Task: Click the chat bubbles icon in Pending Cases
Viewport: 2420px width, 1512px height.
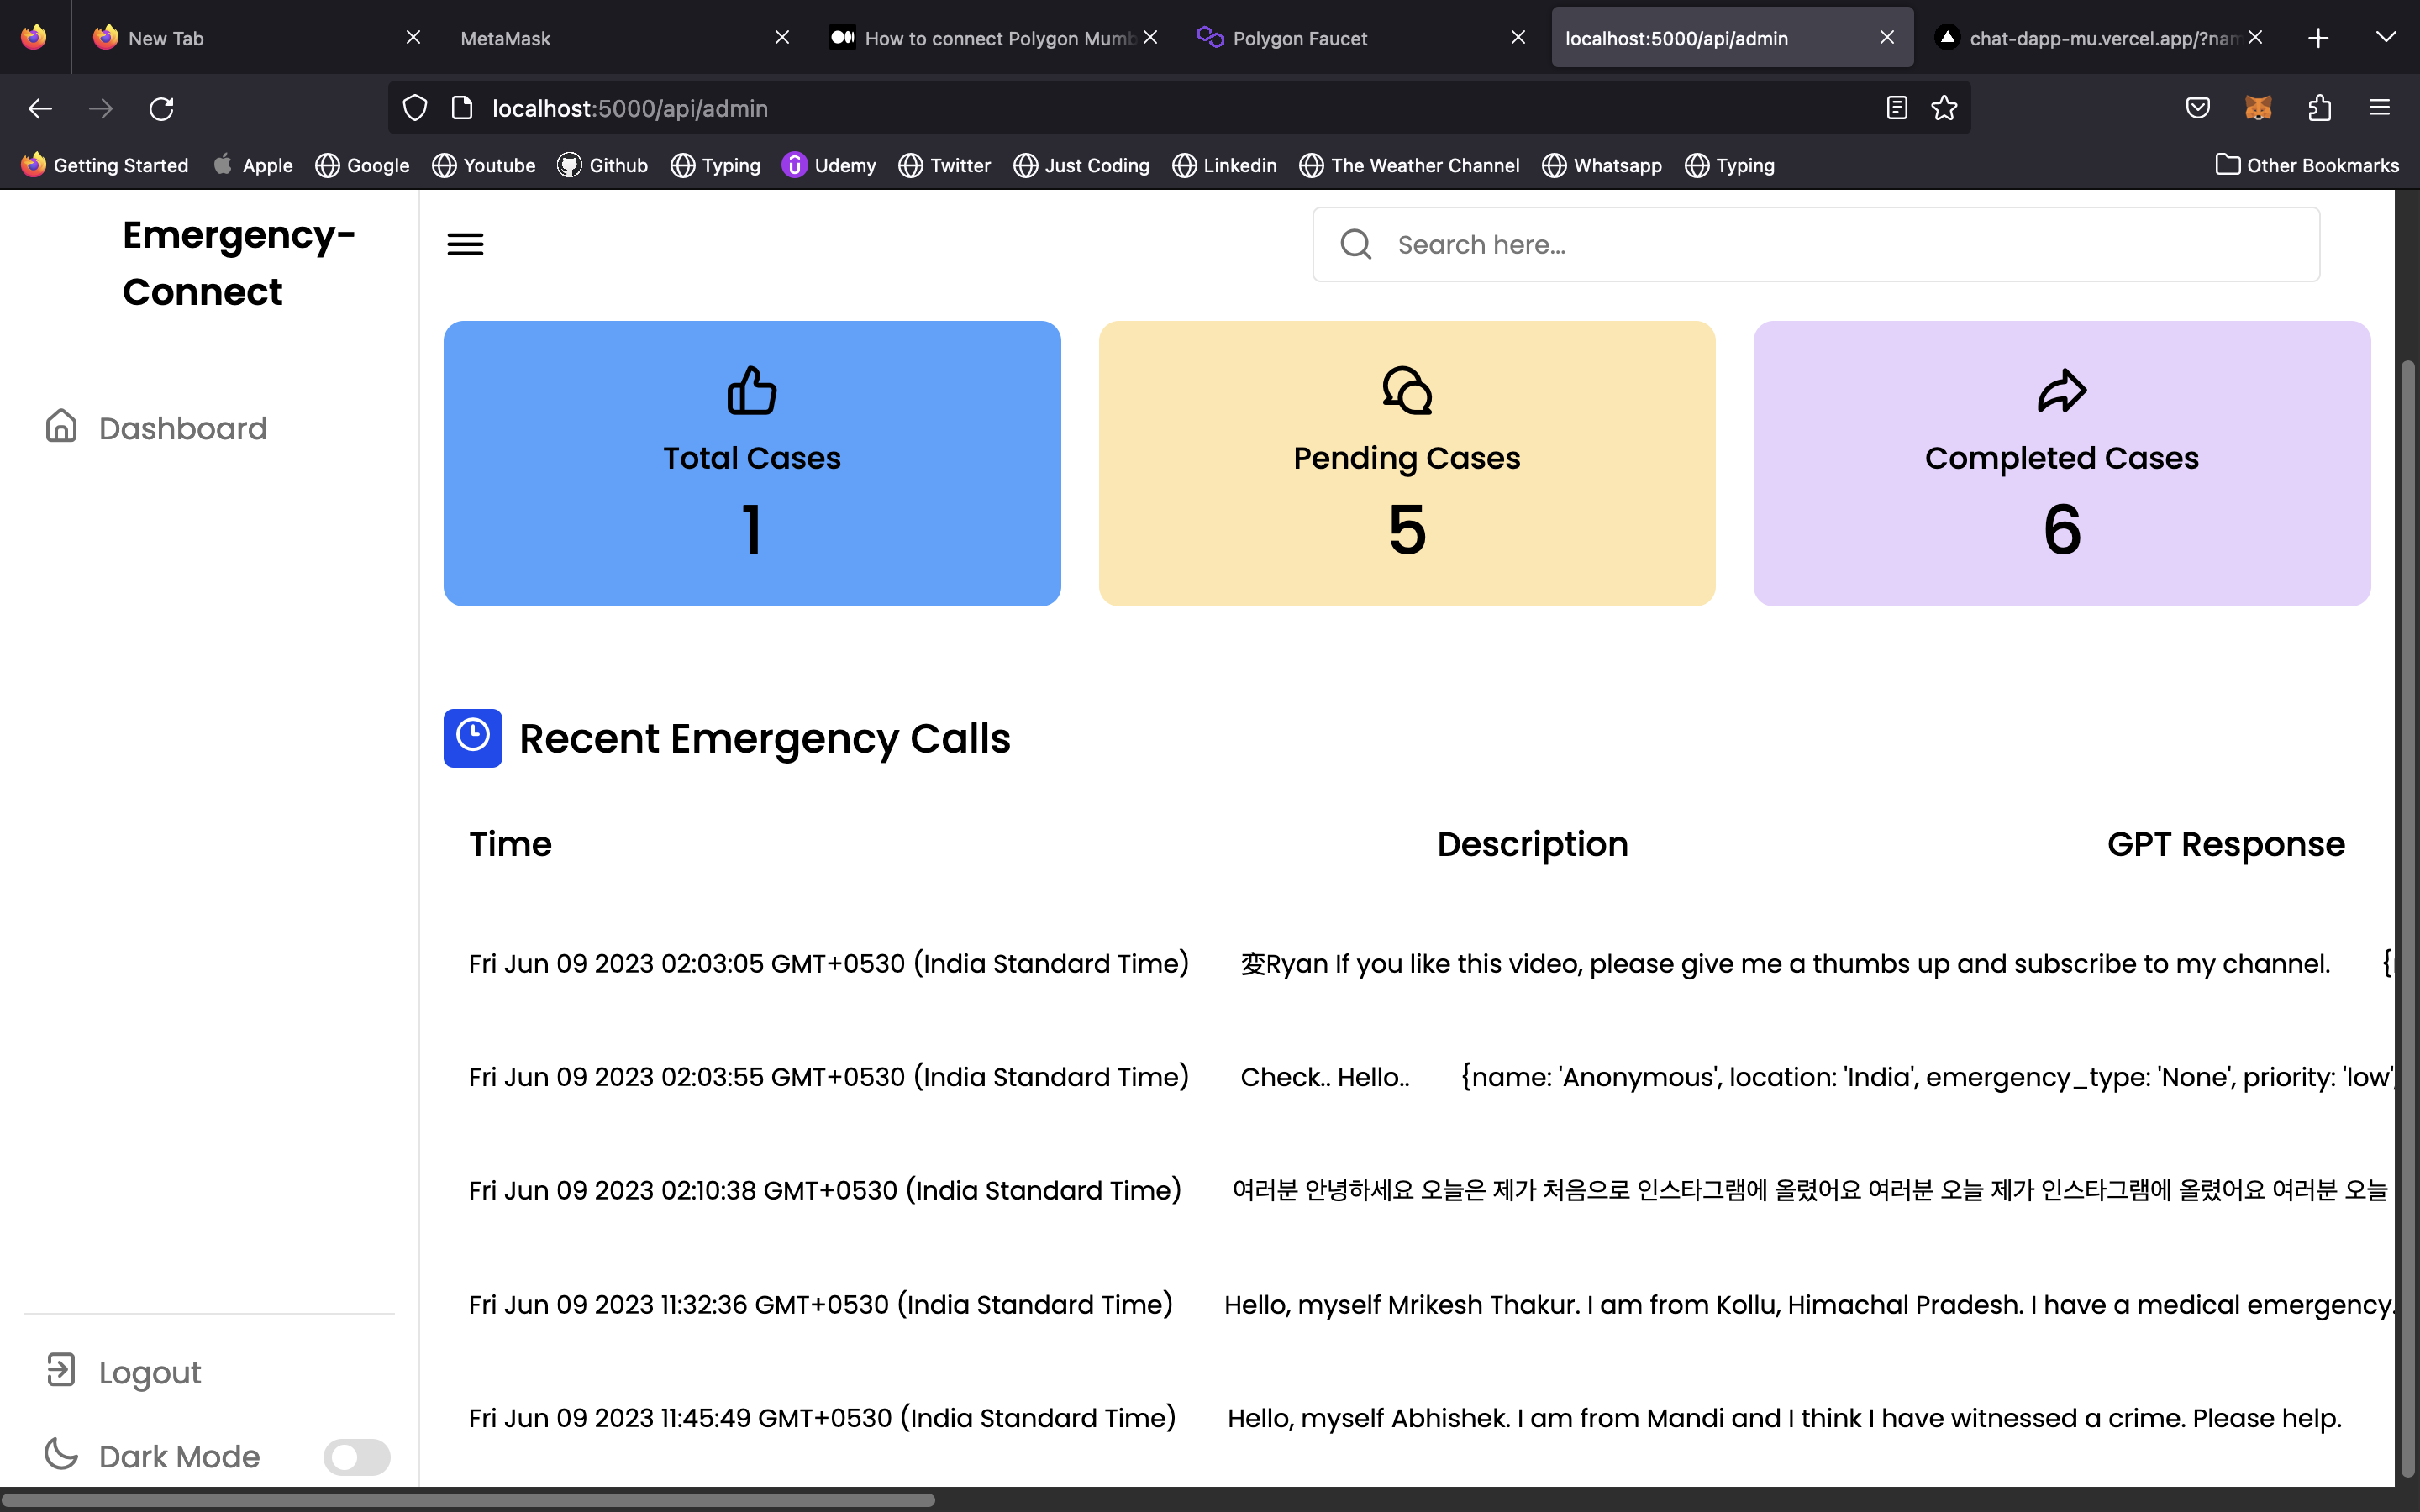Action: 1406,390
